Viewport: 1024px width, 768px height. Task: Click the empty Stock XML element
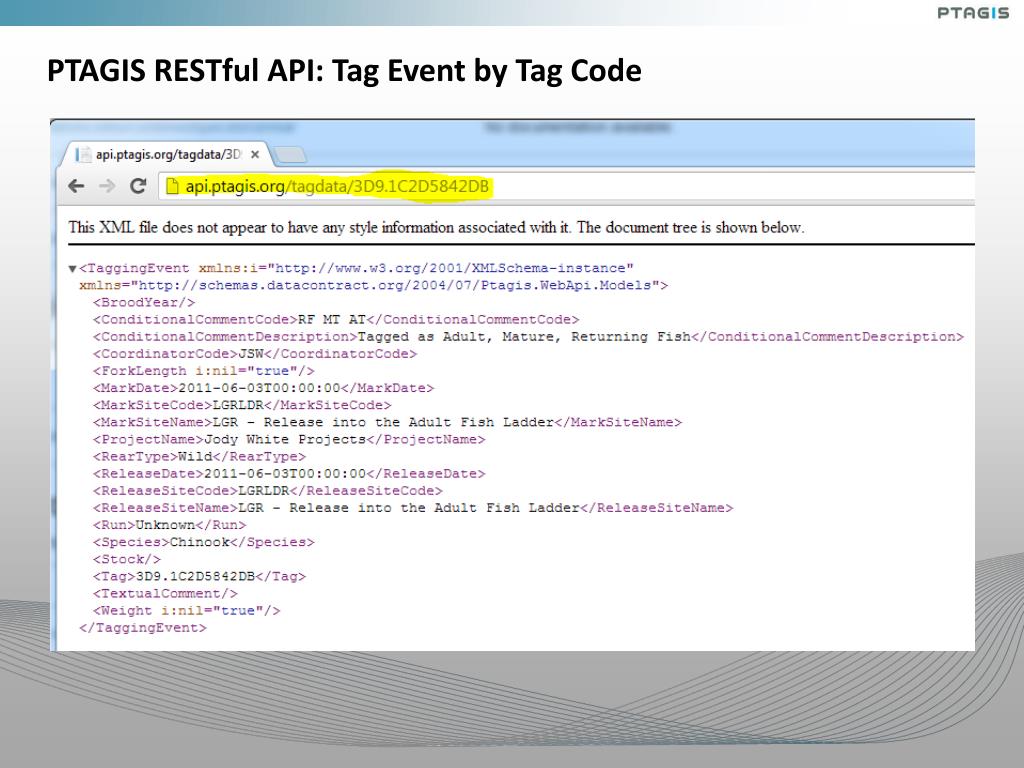coord(127,559)
